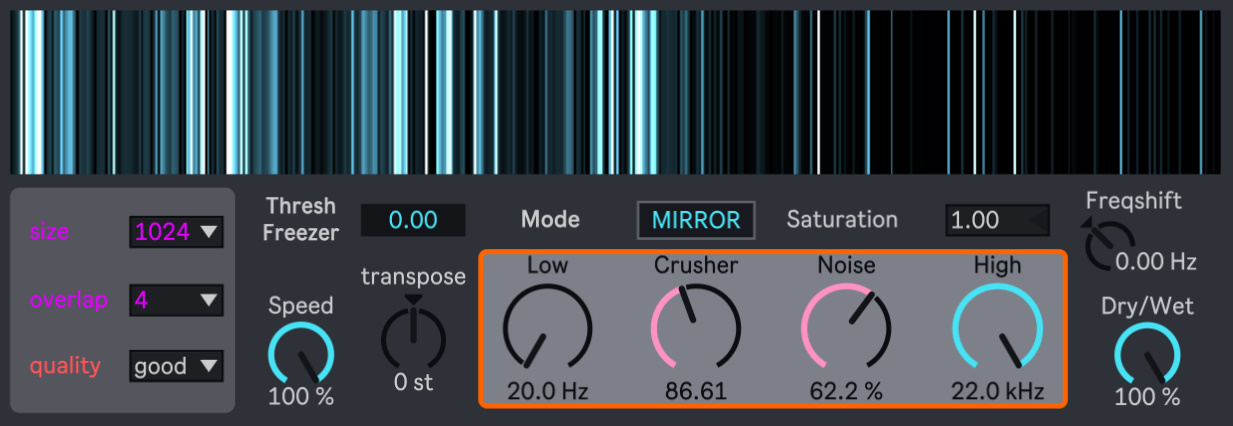Click the pink Crusher knob

[695, 329]
